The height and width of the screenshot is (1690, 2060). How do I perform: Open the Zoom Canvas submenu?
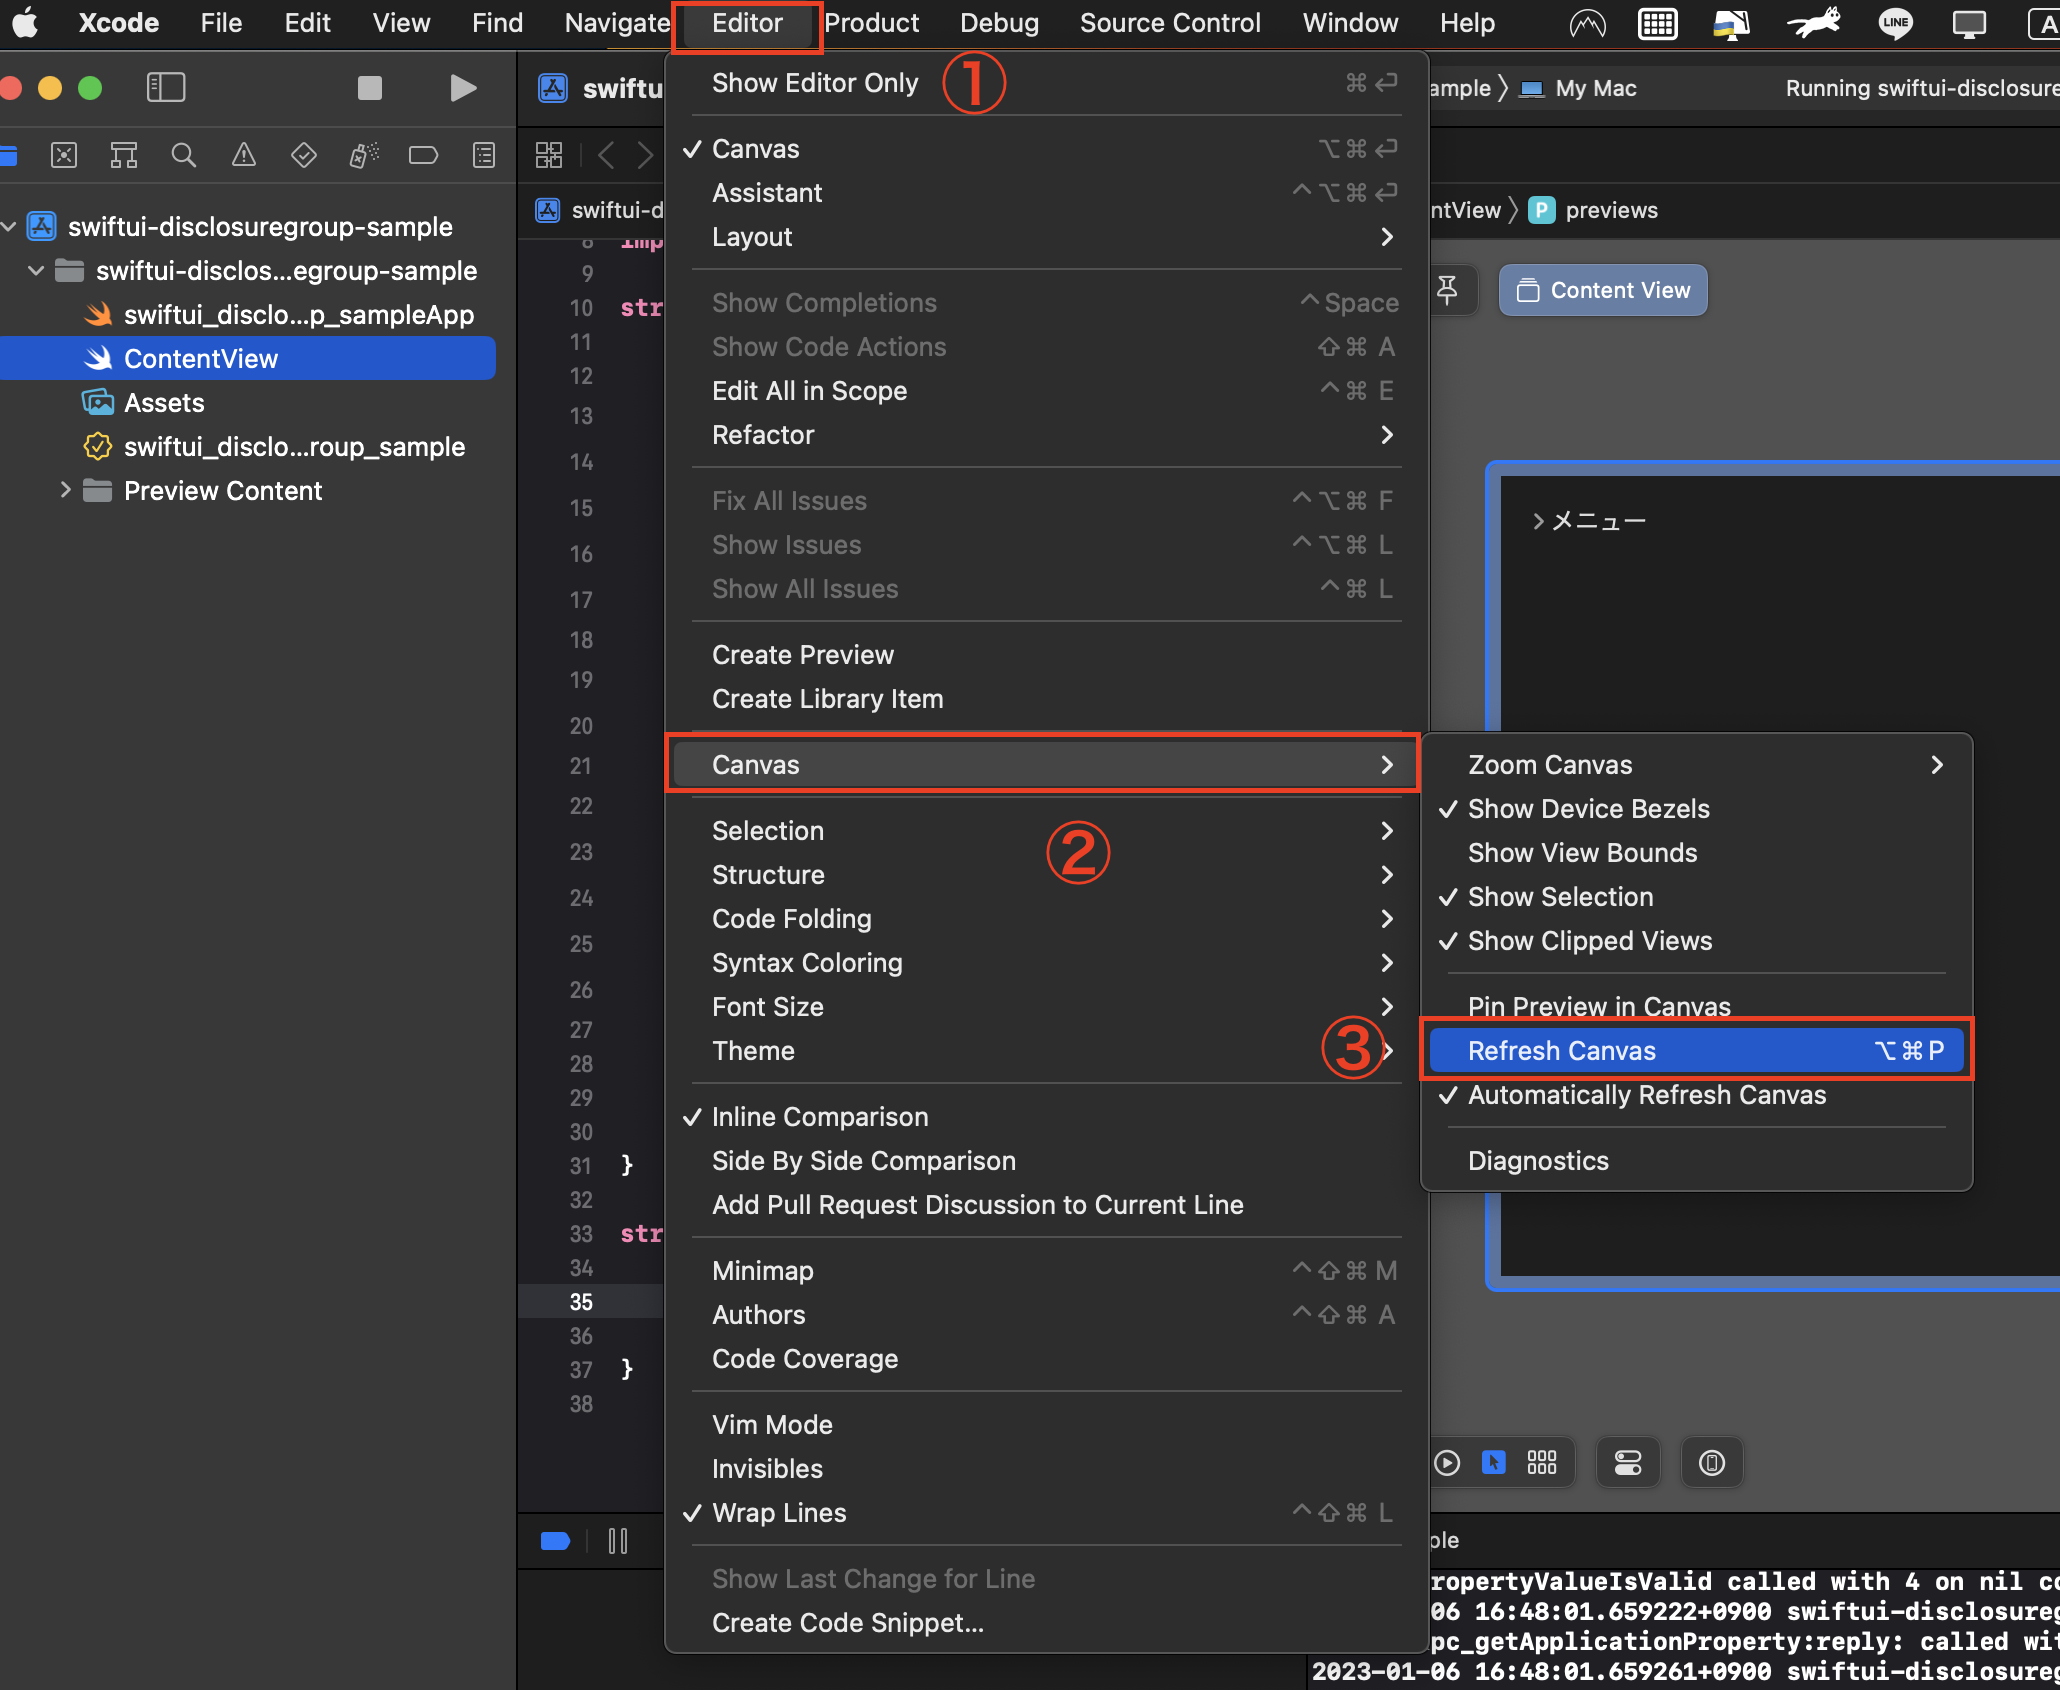[1697, 765]
